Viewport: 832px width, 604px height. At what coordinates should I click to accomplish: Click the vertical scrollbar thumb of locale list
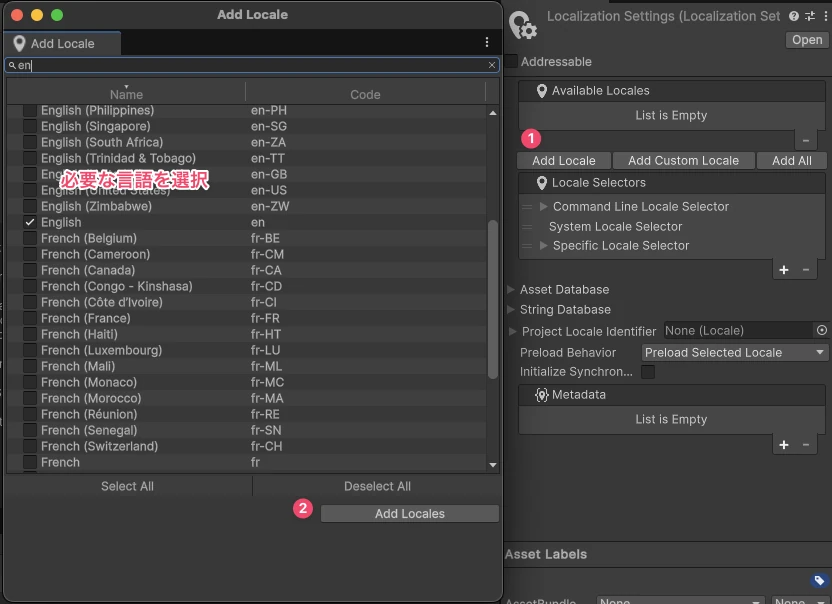click(492, 299)
